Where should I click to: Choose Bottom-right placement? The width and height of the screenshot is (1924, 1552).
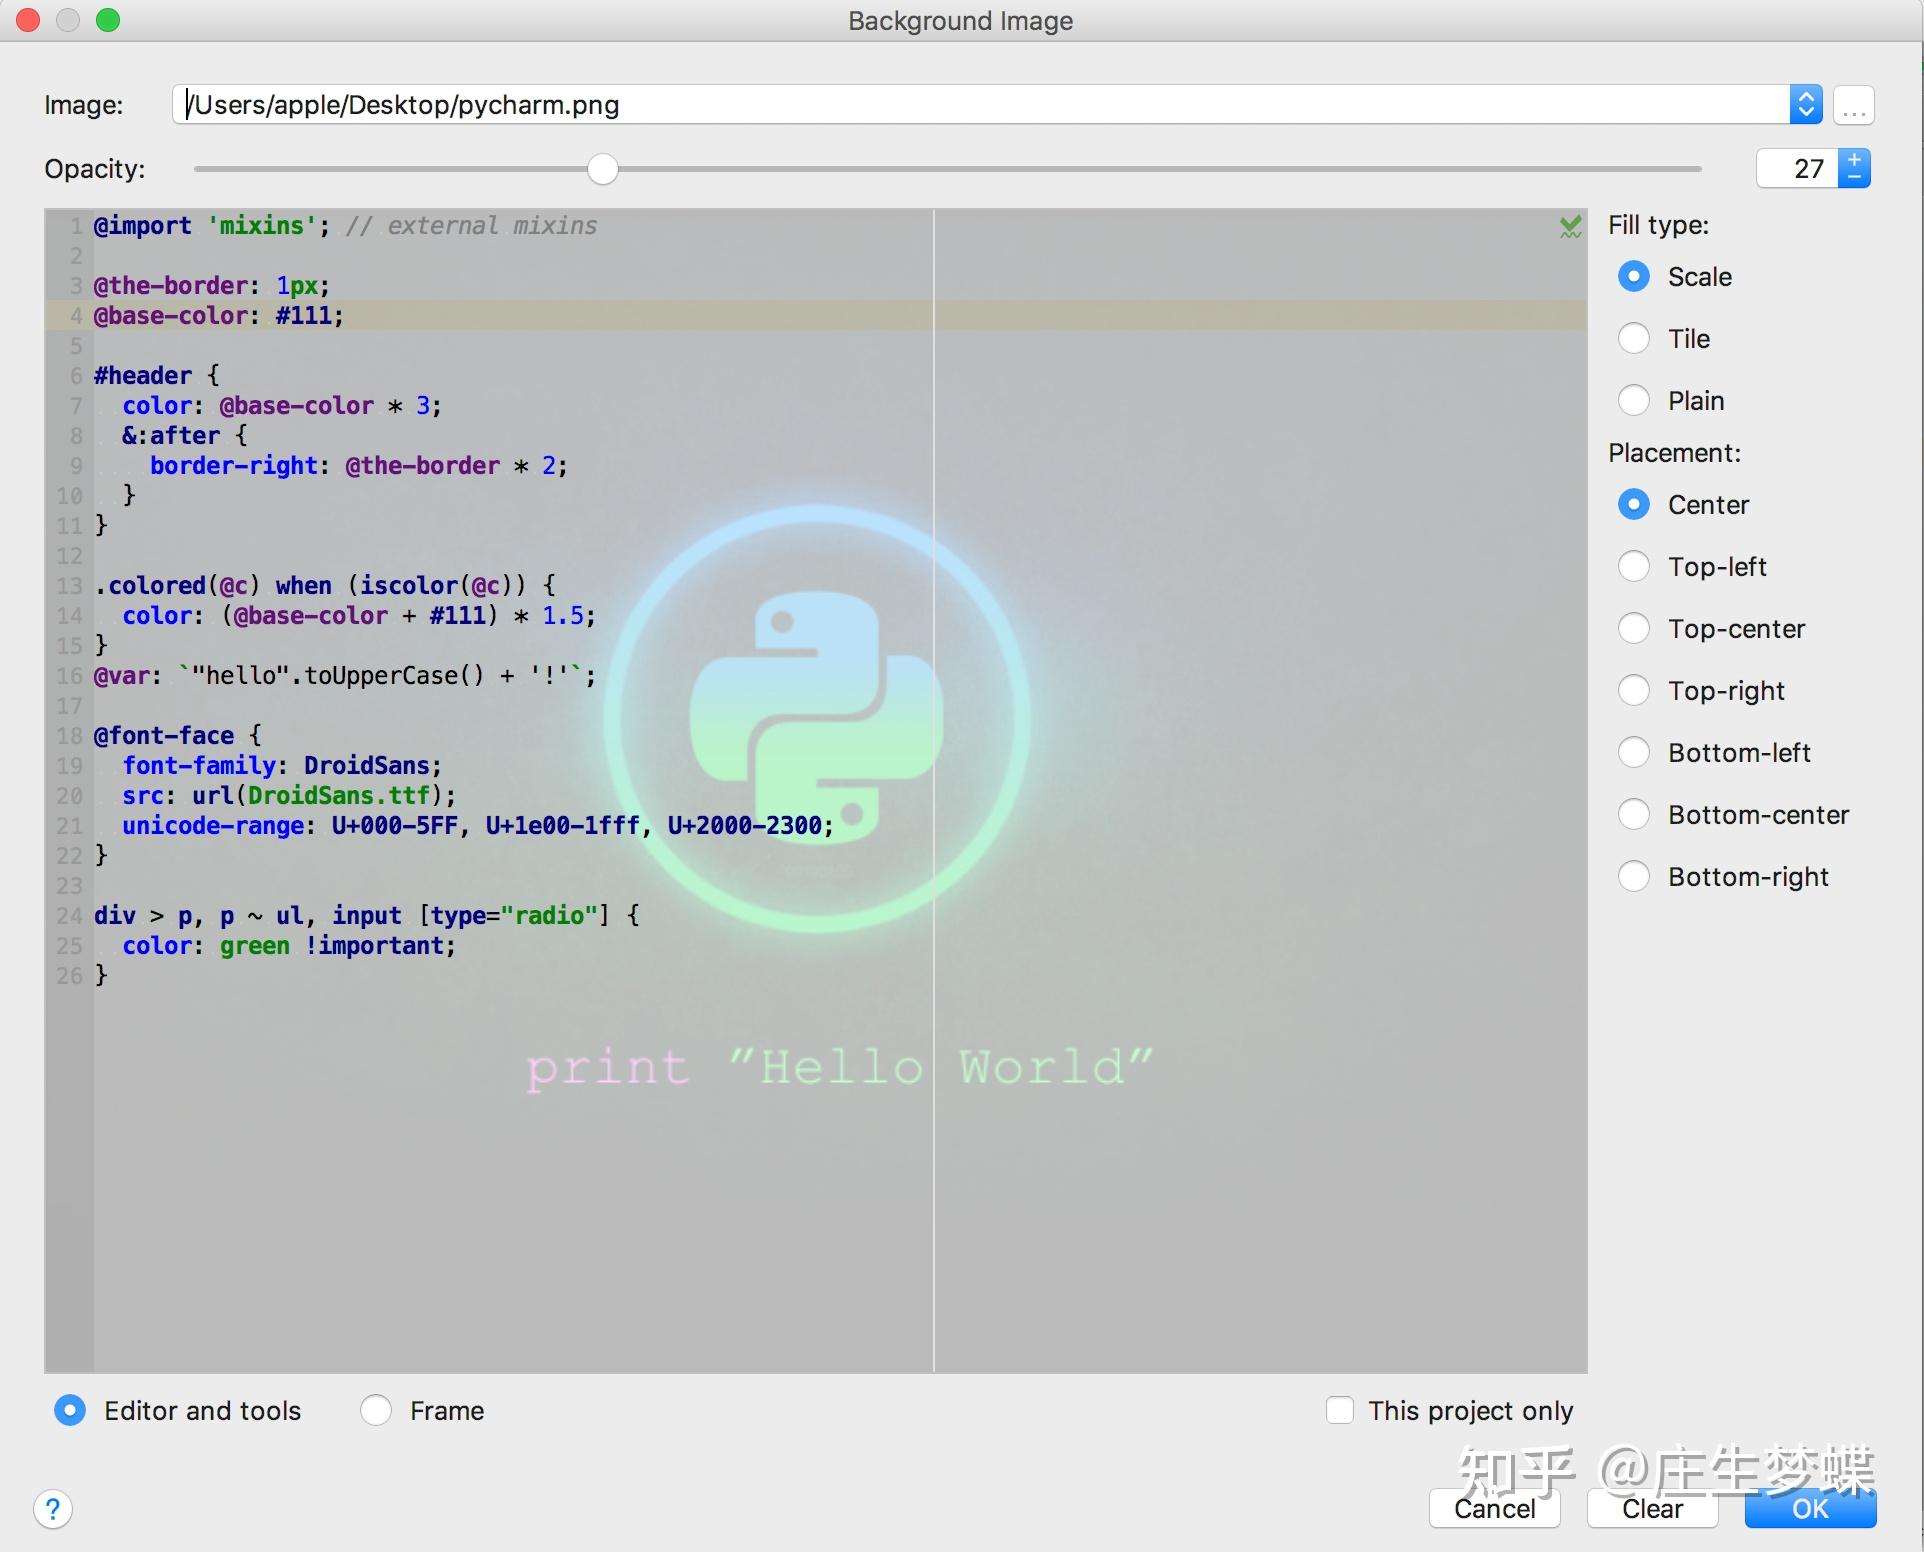1634,877
